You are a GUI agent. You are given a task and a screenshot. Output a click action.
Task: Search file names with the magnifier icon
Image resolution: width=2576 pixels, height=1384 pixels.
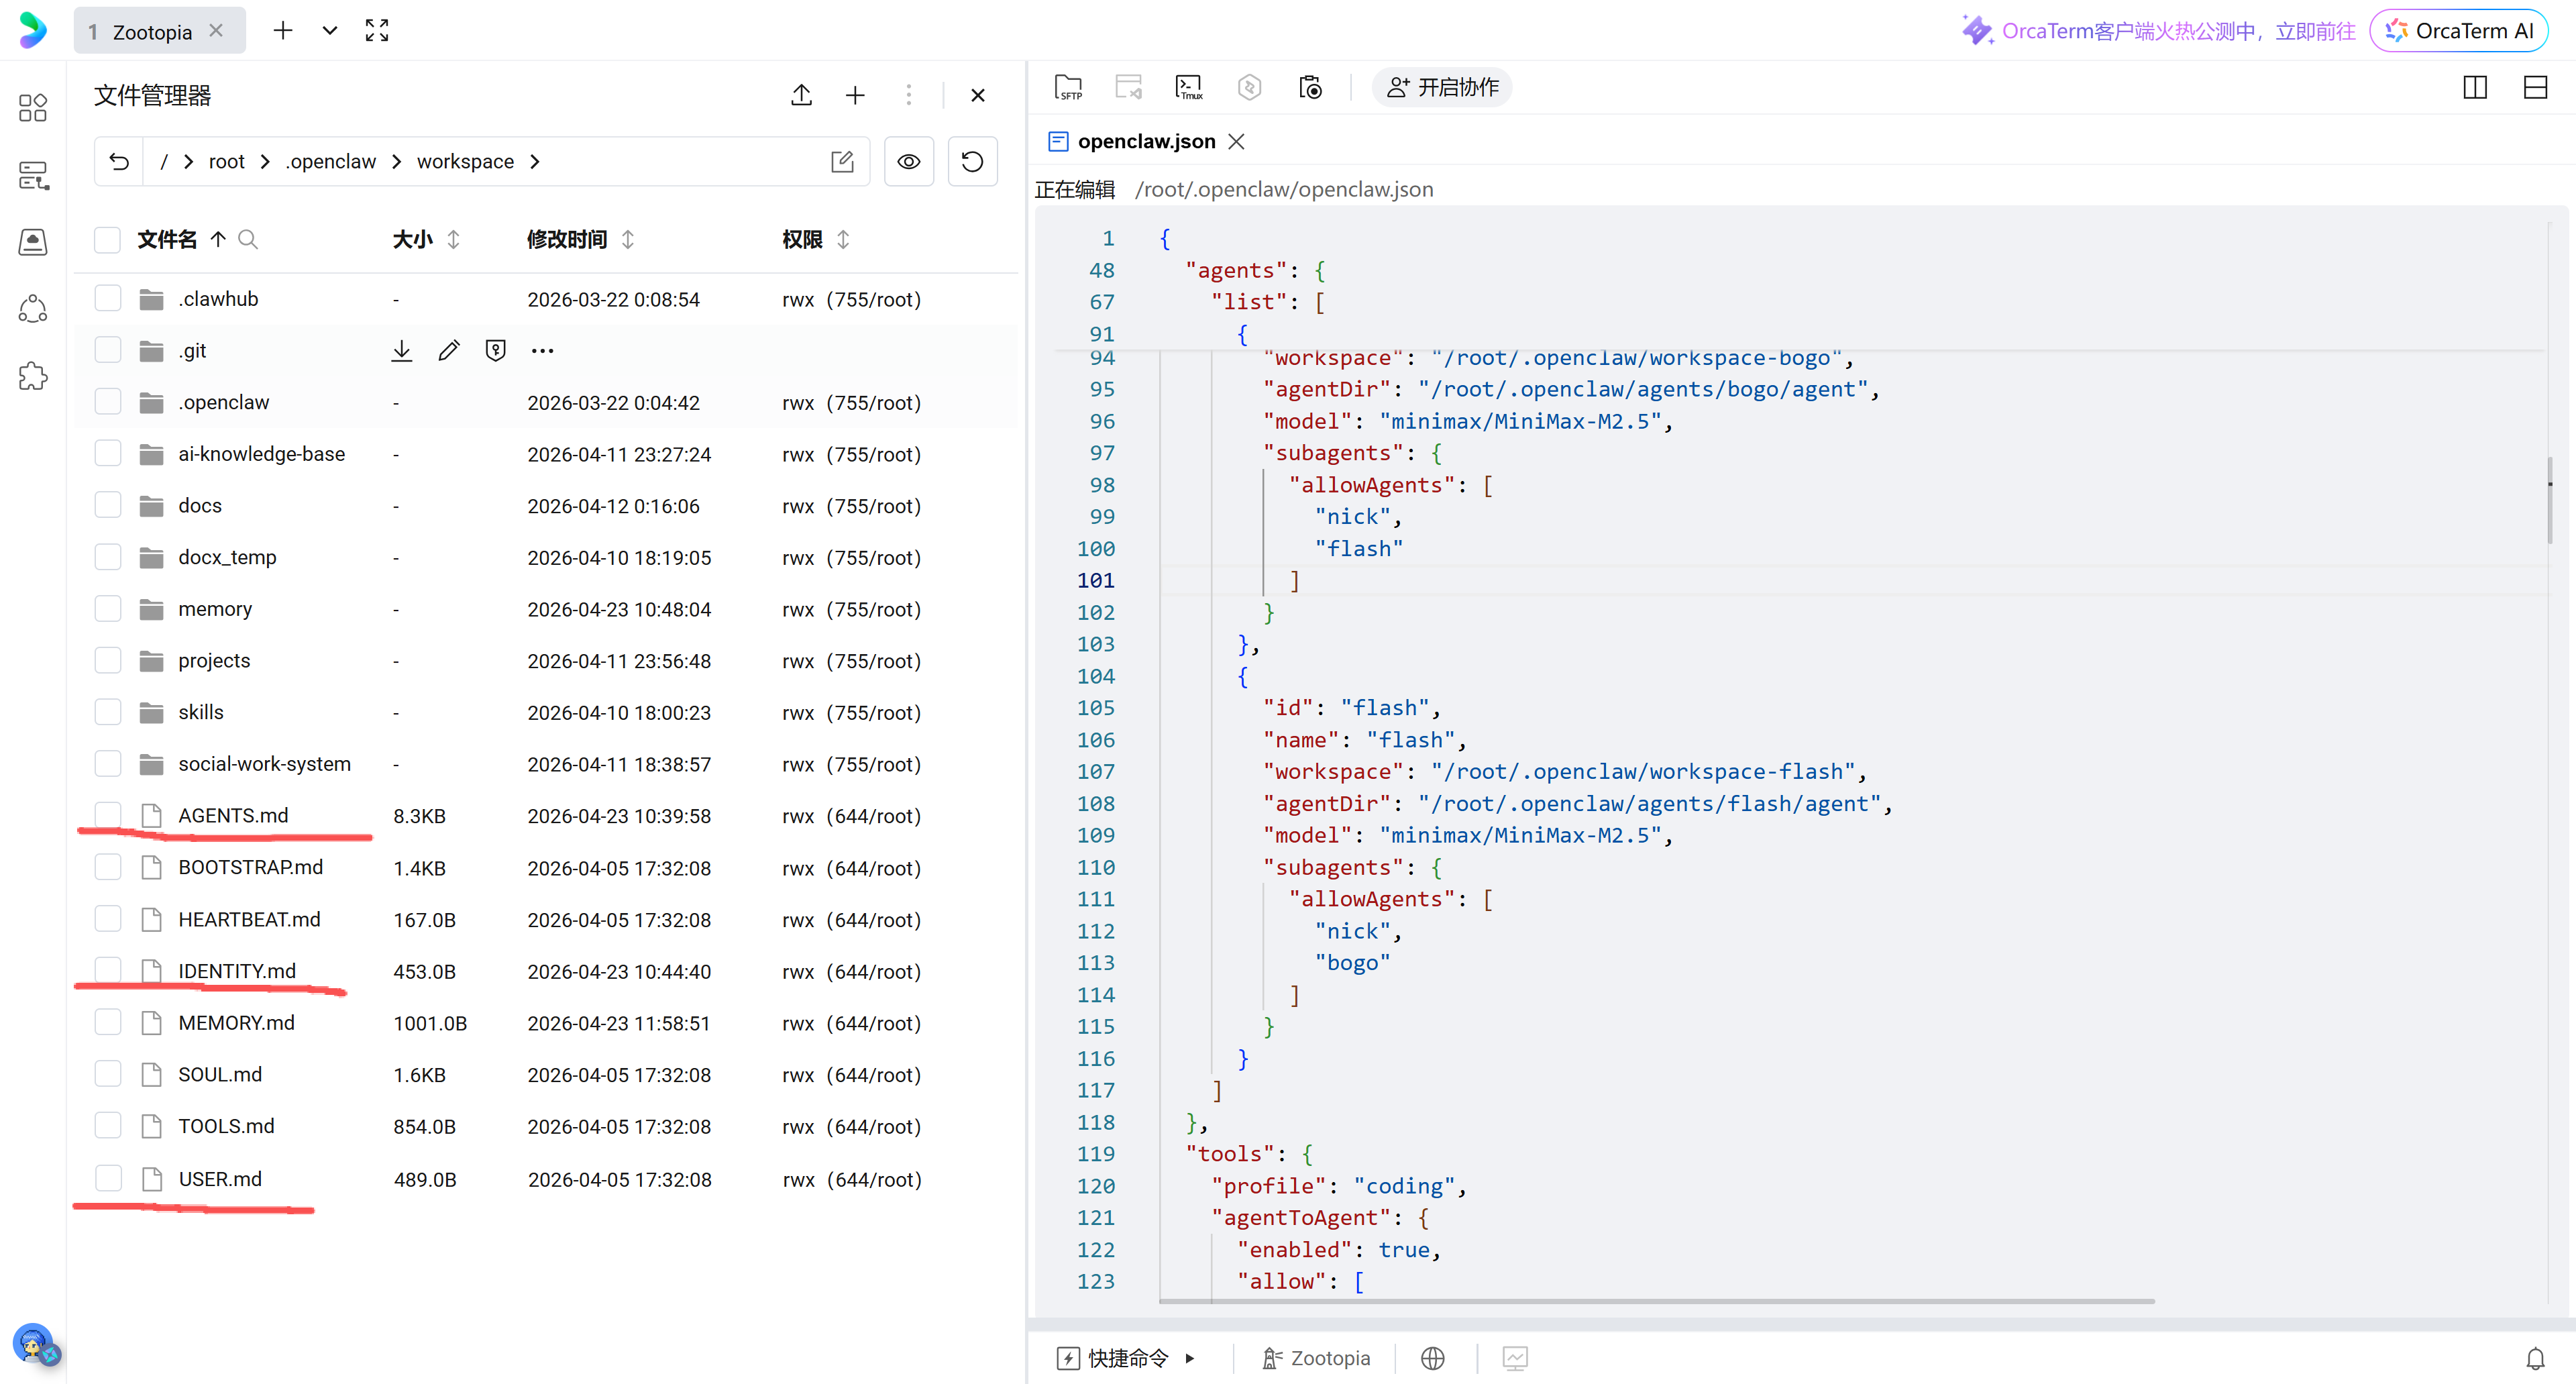(x=248, y=239)
